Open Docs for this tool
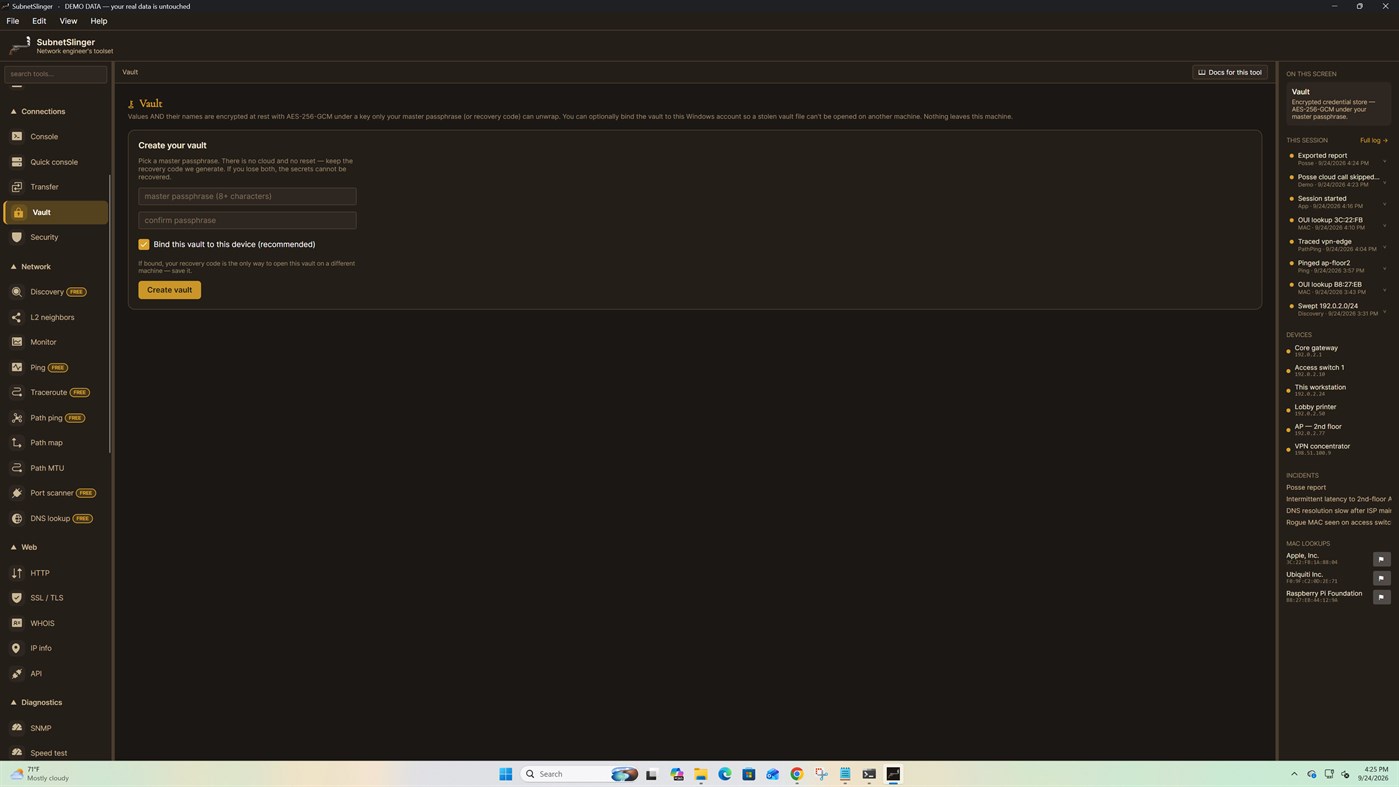This screenshot has height=787, width=1399. pyautogui.click(x=1230, y=72)
